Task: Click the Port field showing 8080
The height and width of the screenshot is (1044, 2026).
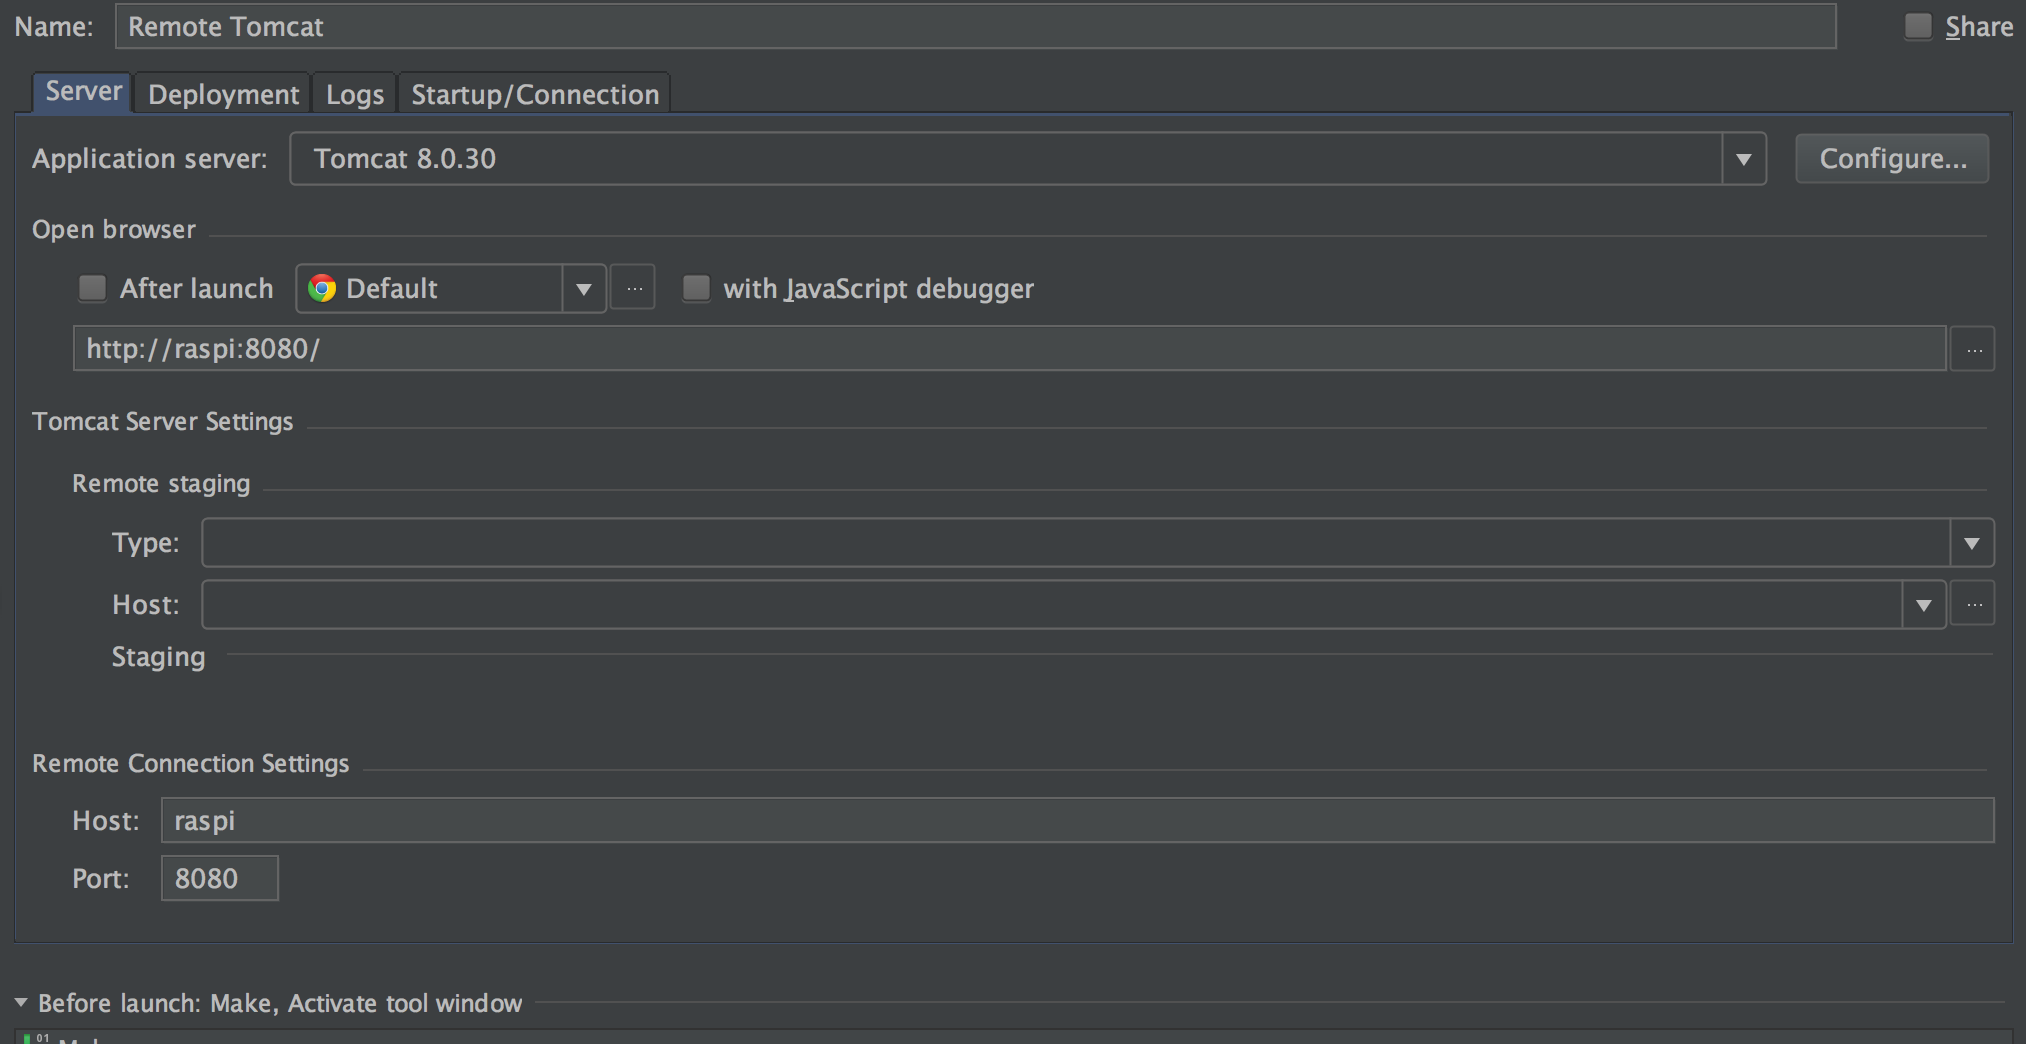Action: (219, 878)
